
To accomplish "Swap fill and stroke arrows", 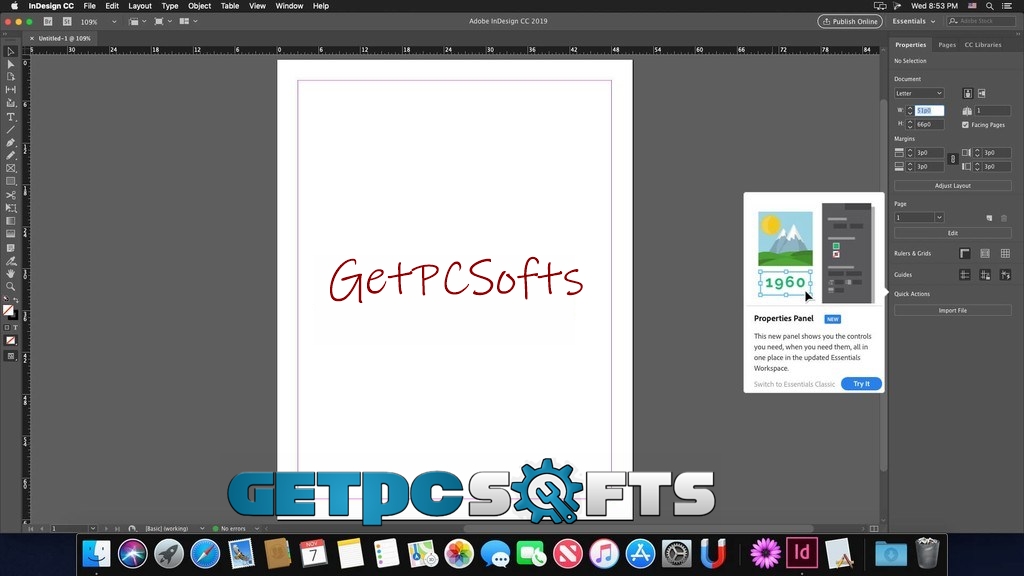I will [16, 300].
